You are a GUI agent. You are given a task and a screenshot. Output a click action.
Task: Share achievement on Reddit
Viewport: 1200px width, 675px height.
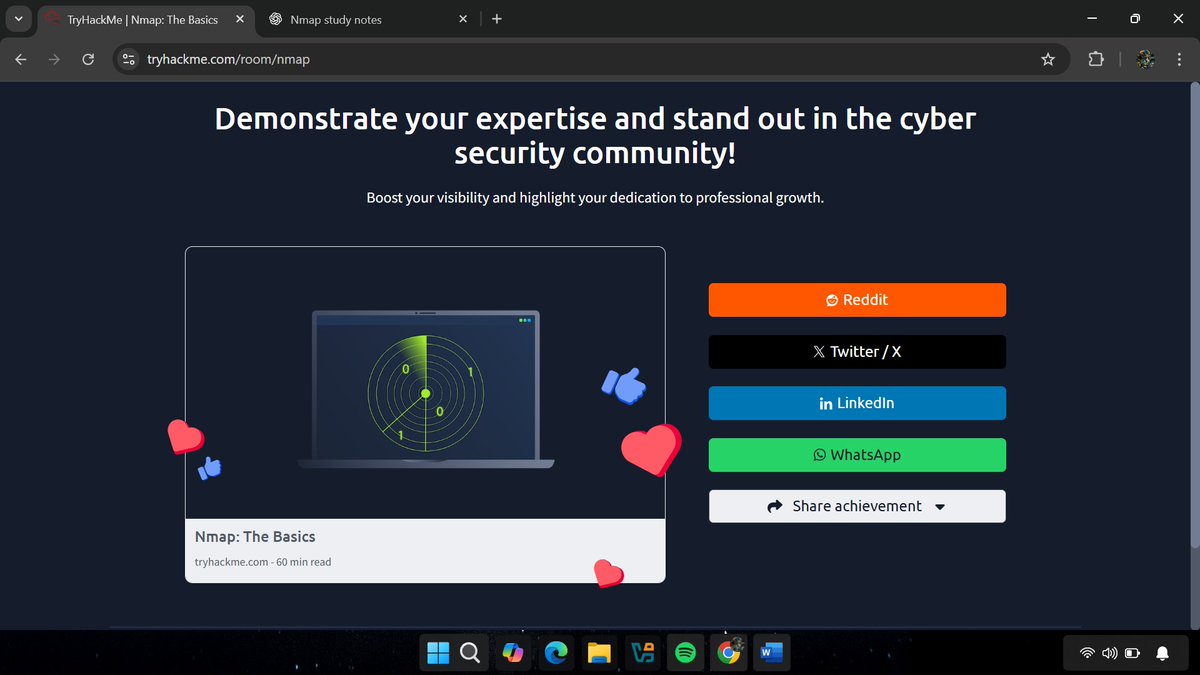(857, 300)
